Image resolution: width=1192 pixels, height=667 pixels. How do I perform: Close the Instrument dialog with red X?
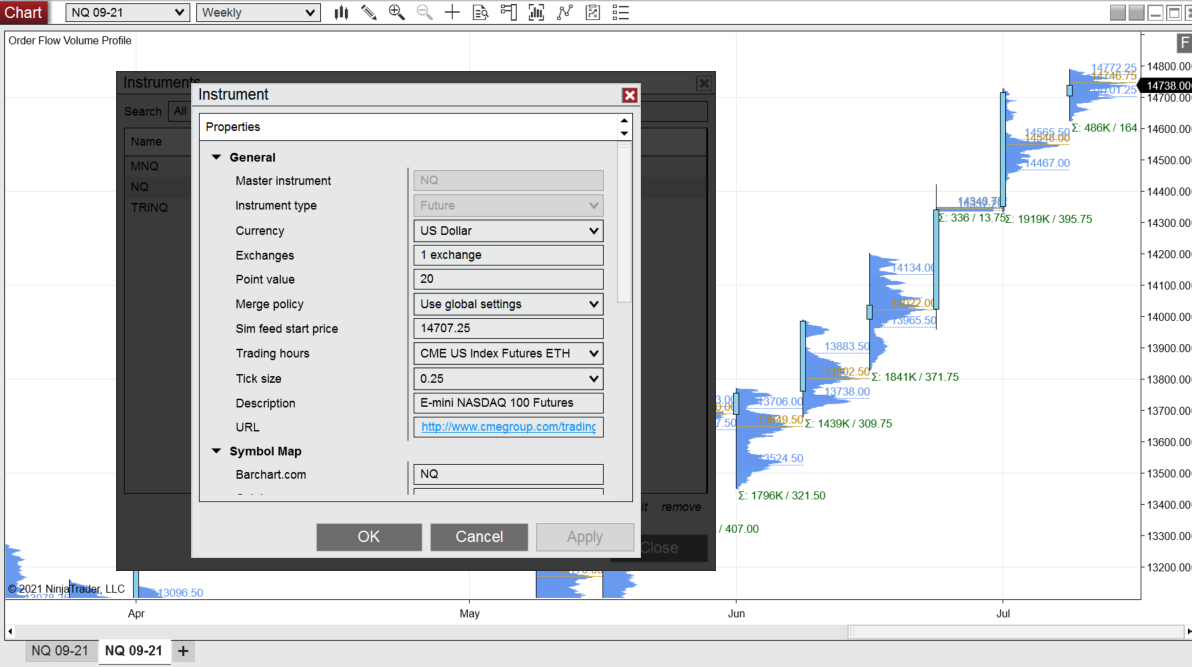click(629, 95)
